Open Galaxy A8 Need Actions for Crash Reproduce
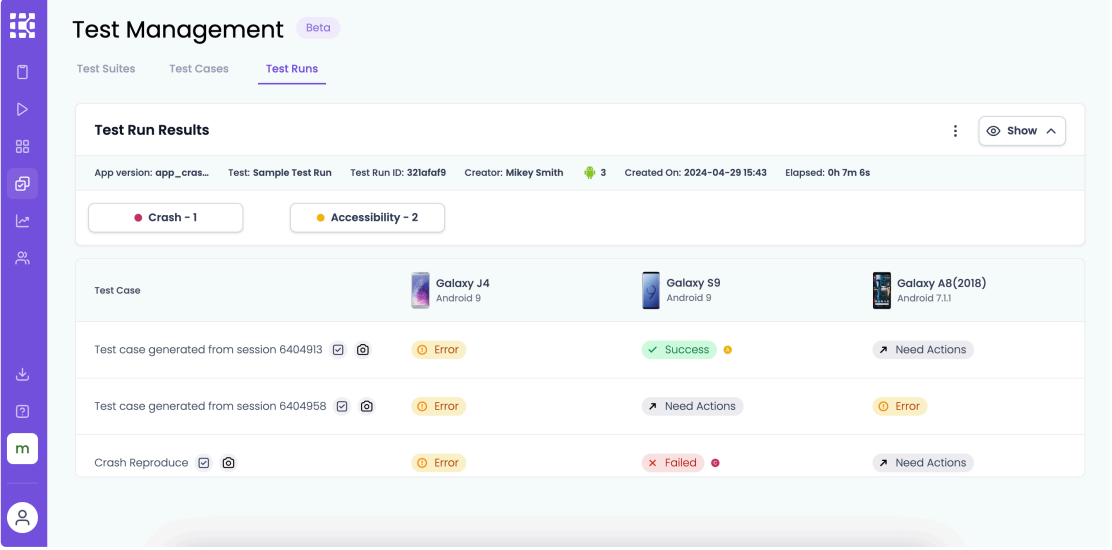The image size is (1112, 550). tap(923, 463)
